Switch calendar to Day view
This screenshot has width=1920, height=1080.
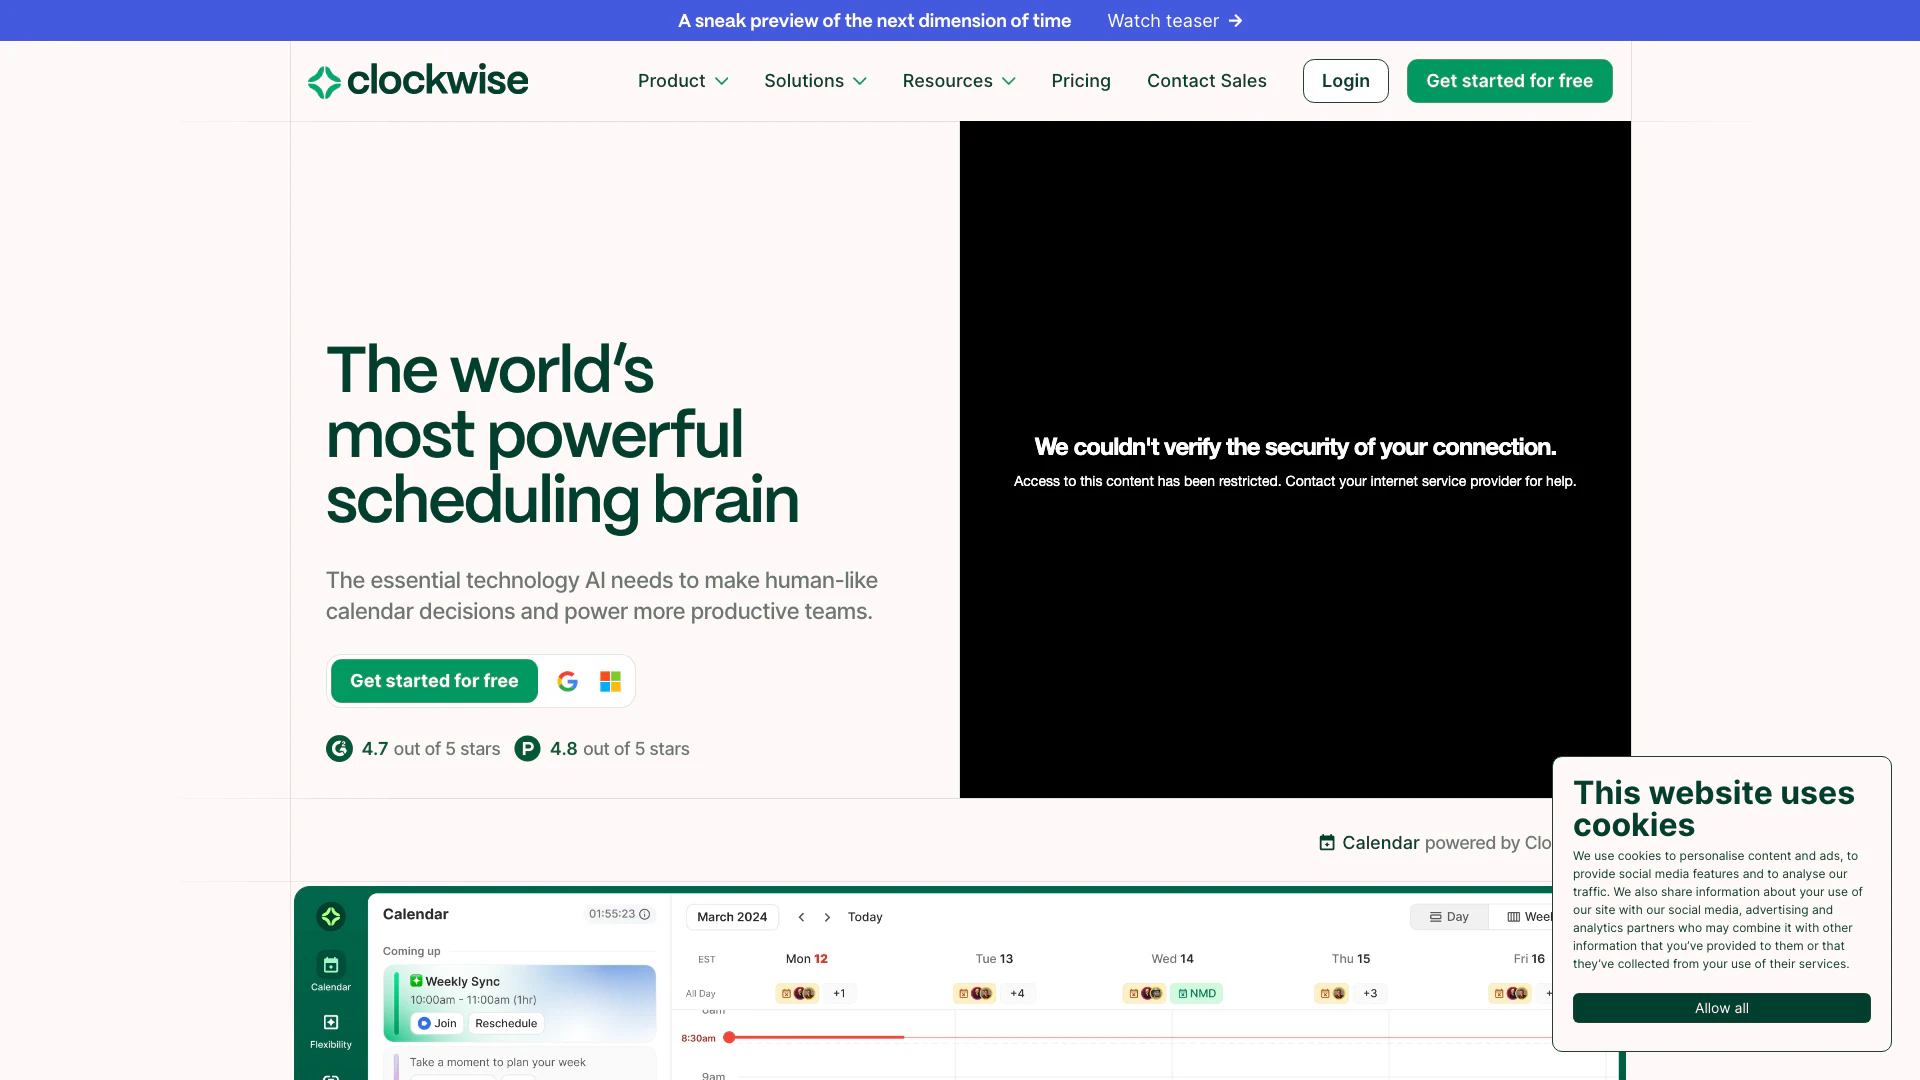coord(1449,917)
